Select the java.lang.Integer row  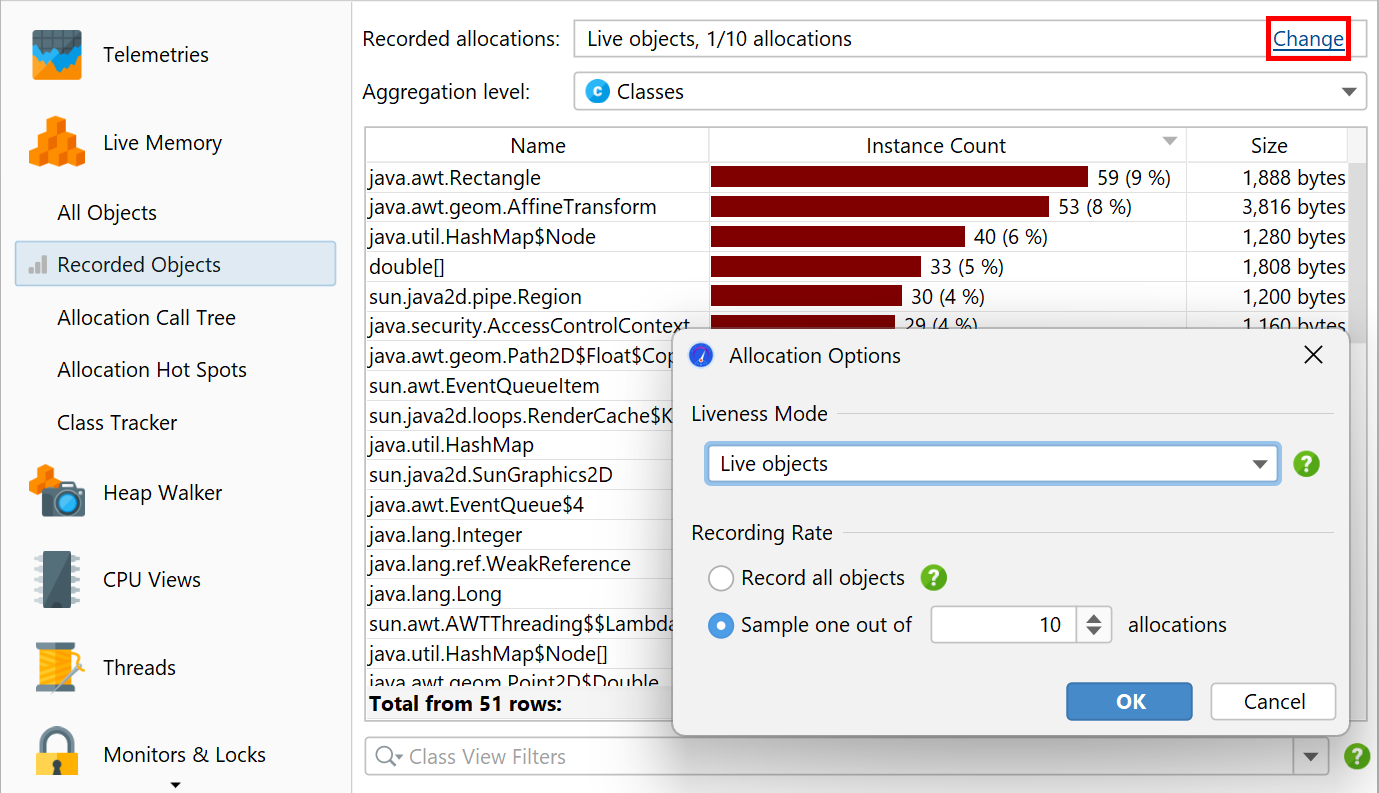pos(518,535)
